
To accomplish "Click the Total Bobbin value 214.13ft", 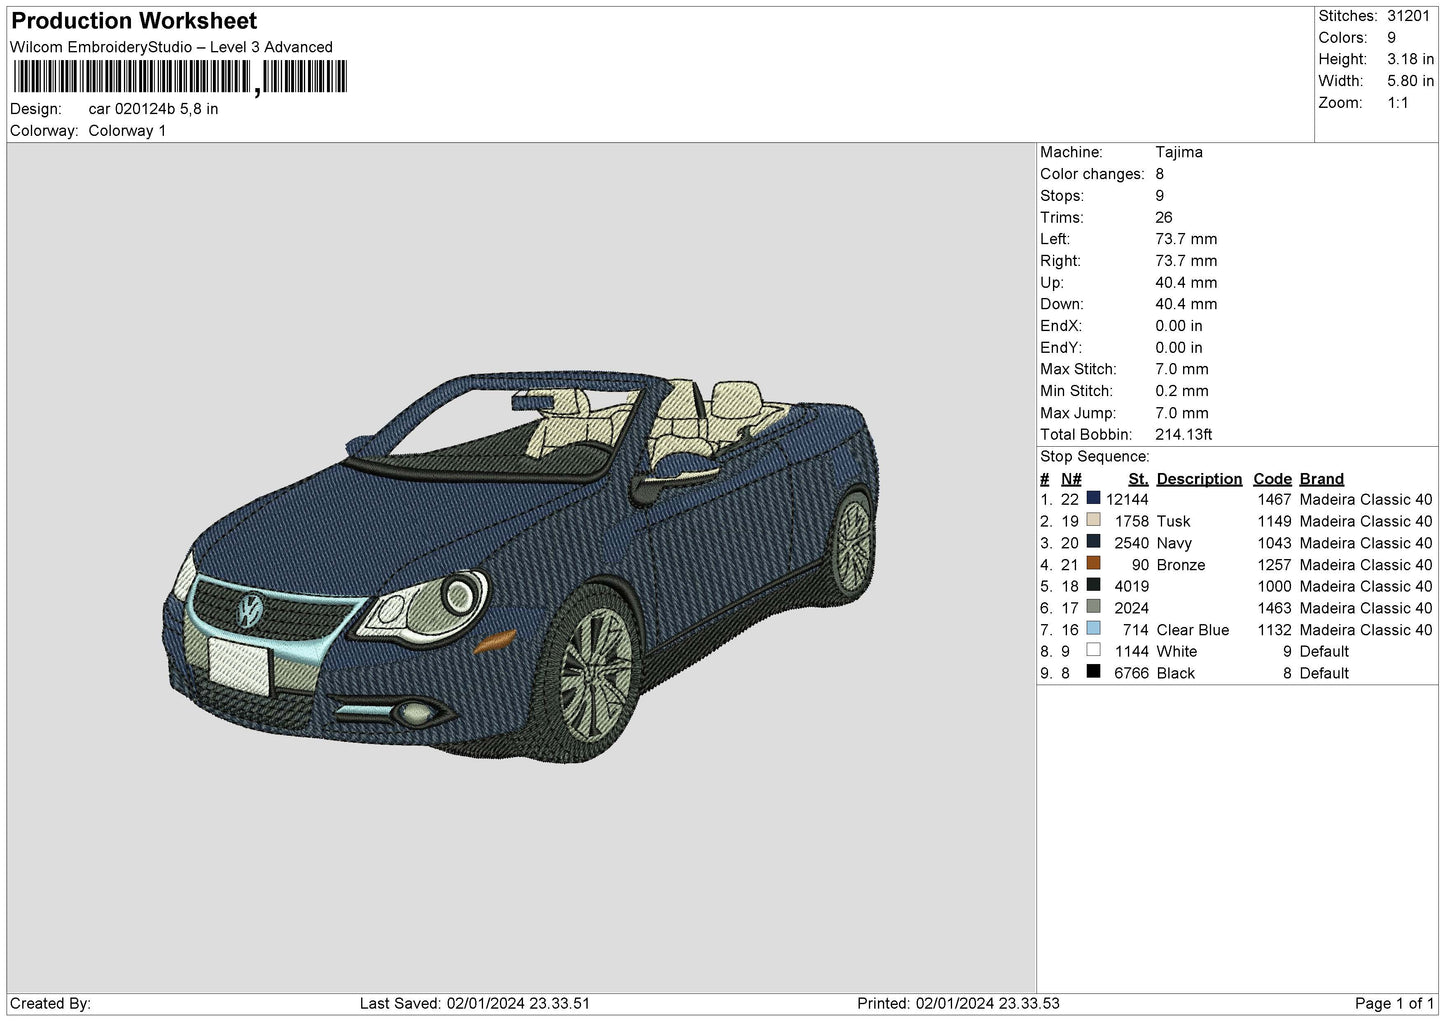I will point(1184,435).
